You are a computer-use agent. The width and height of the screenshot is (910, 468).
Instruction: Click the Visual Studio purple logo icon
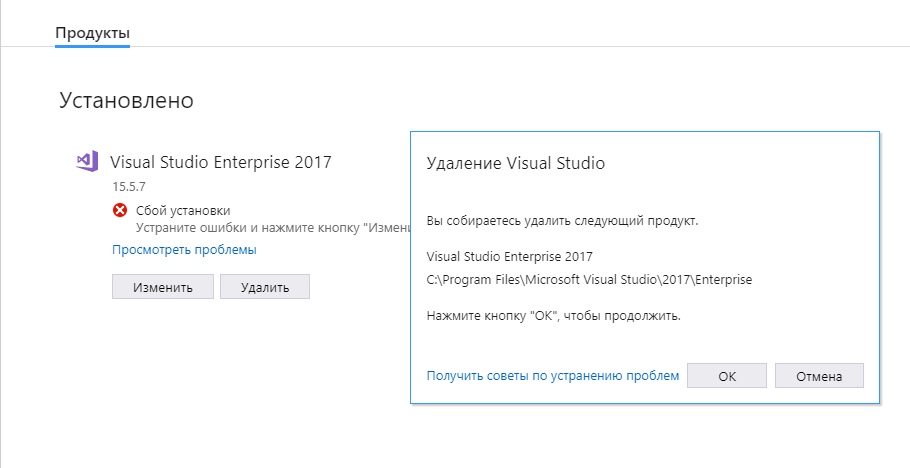86,161
